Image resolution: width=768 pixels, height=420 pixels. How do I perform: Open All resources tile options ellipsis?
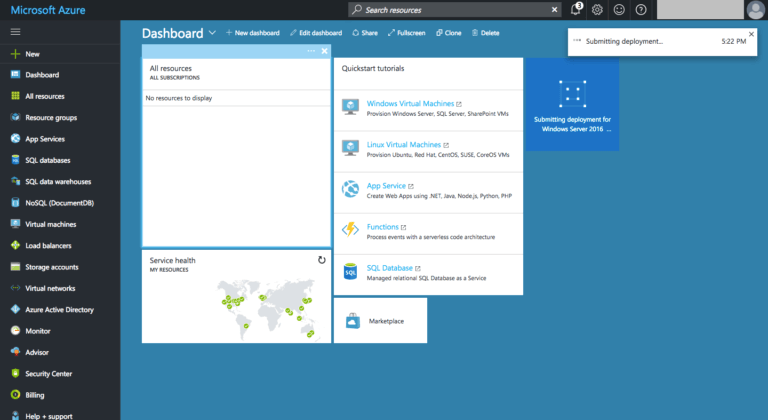click(x=311, y=51)
